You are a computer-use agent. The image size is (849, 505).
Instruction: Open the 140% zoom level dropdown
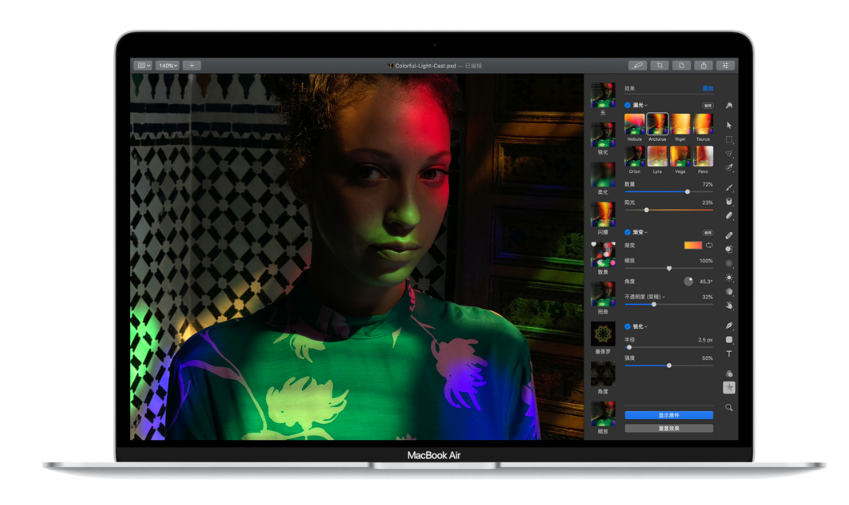point(167,65)
